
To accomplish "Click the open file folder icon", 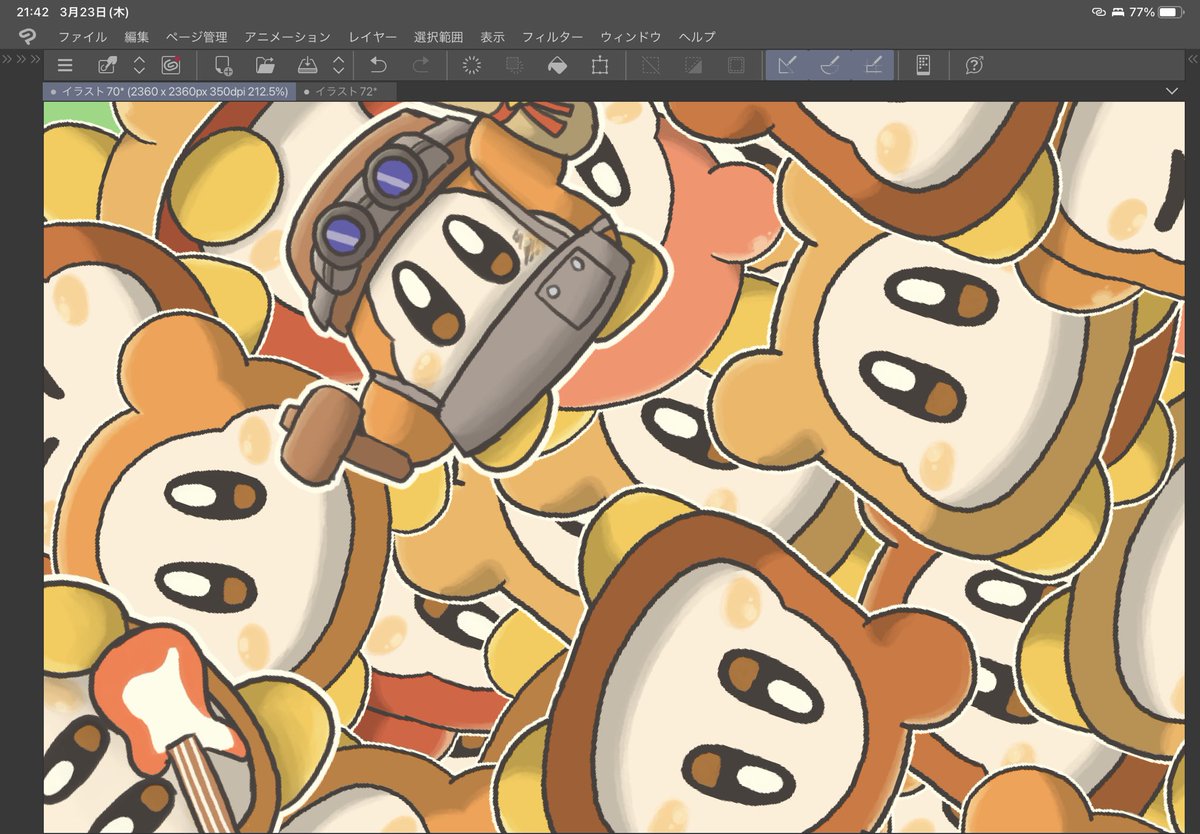I will (x=265, y=66).
